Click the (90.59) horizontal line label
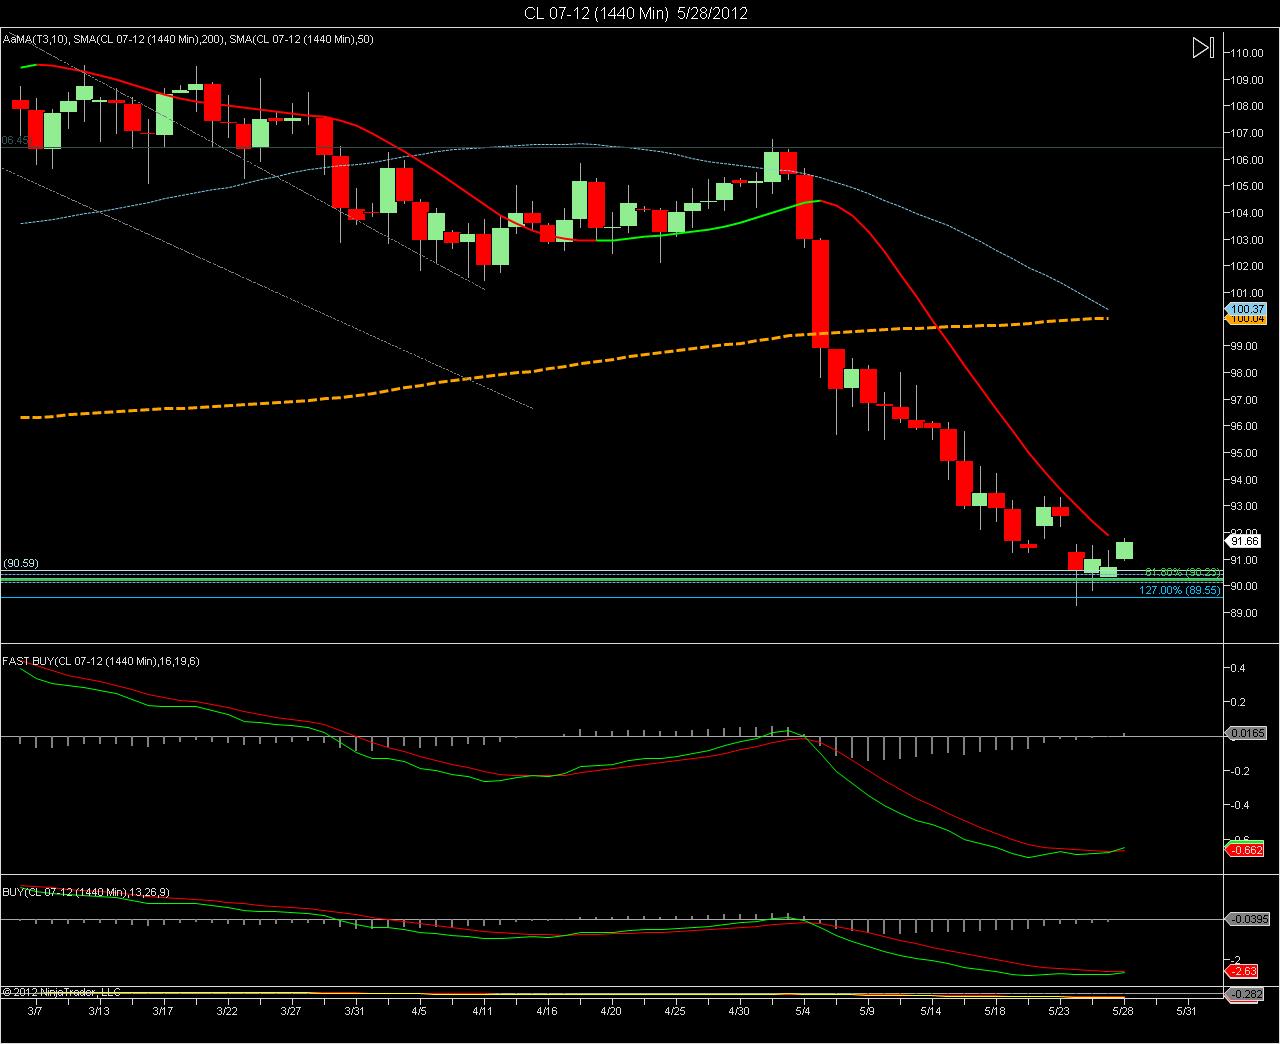 click(x=21, y=563)
